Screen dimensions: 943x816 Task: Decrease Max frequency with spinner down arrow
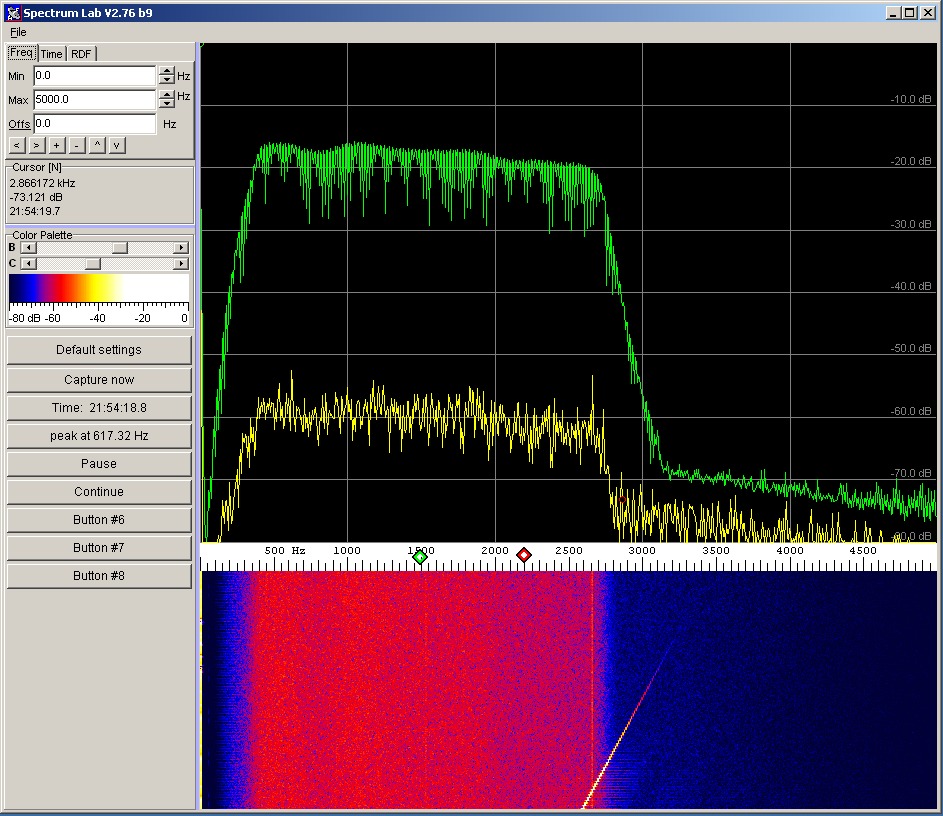(x=166, y=104)
